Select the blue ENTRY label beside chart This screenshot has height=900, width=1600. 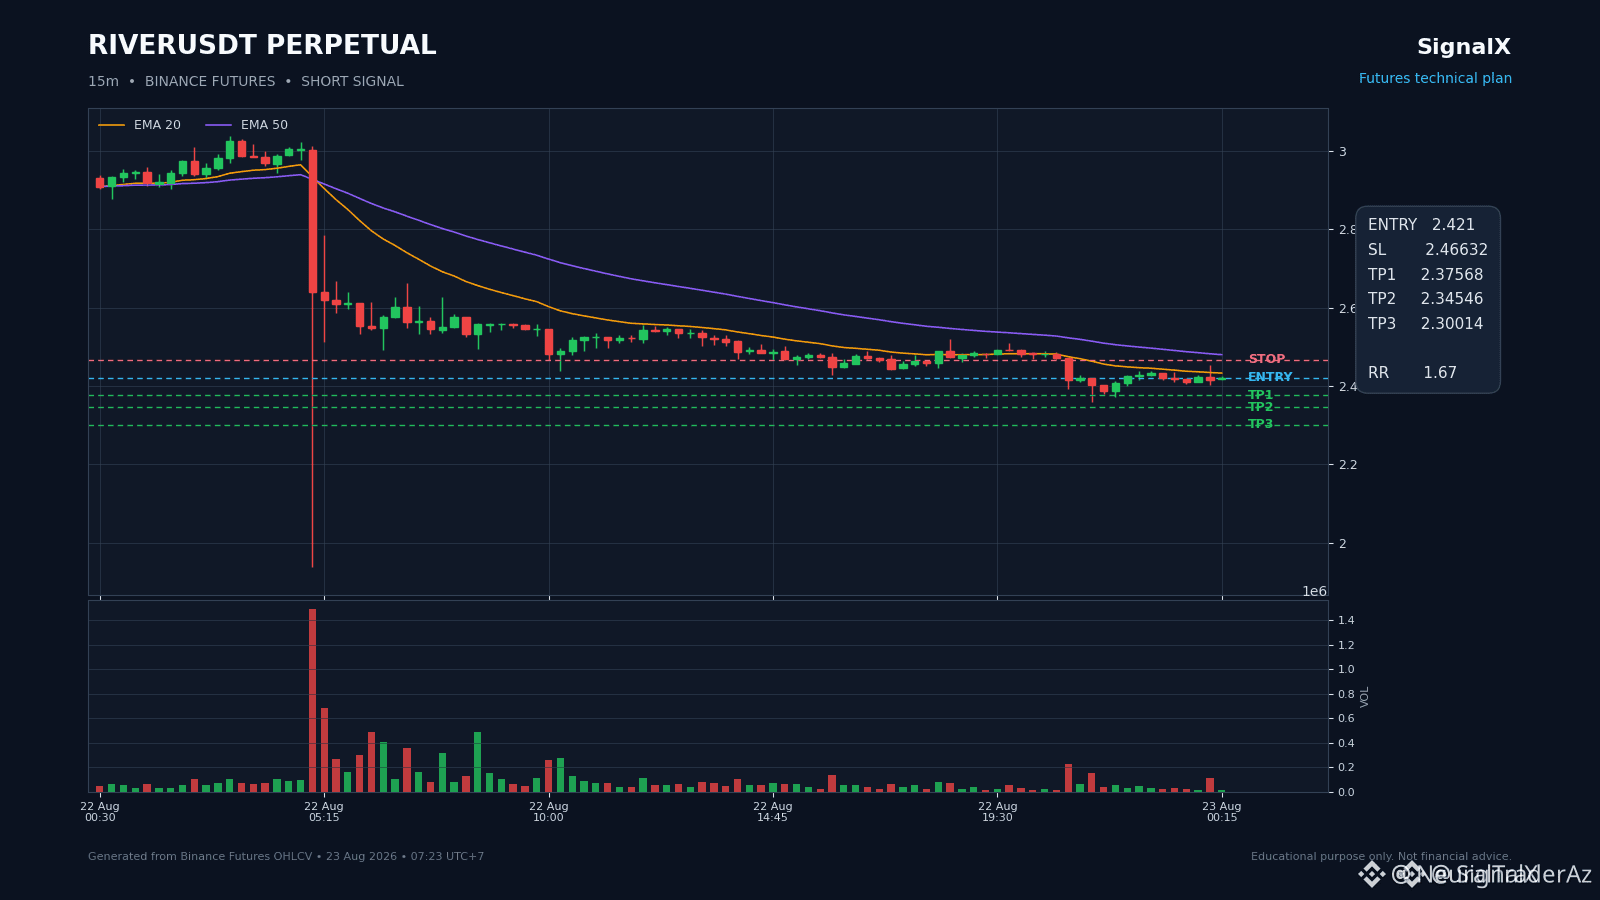(1270, 377)
